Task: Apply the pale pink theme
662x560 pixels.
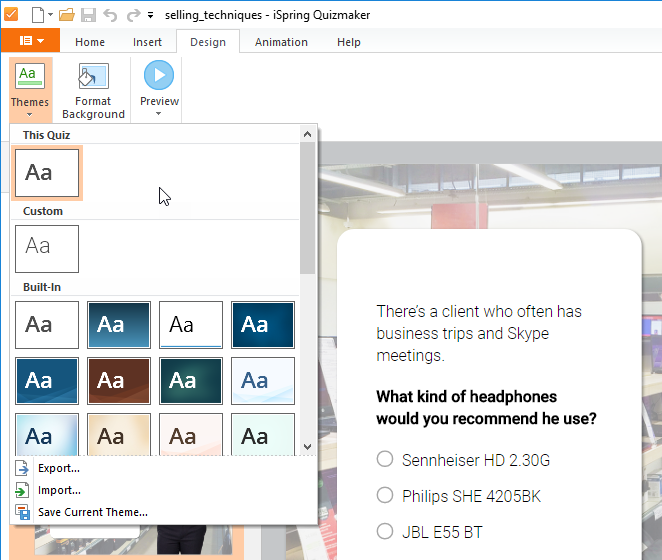Action: pos(191,435)
